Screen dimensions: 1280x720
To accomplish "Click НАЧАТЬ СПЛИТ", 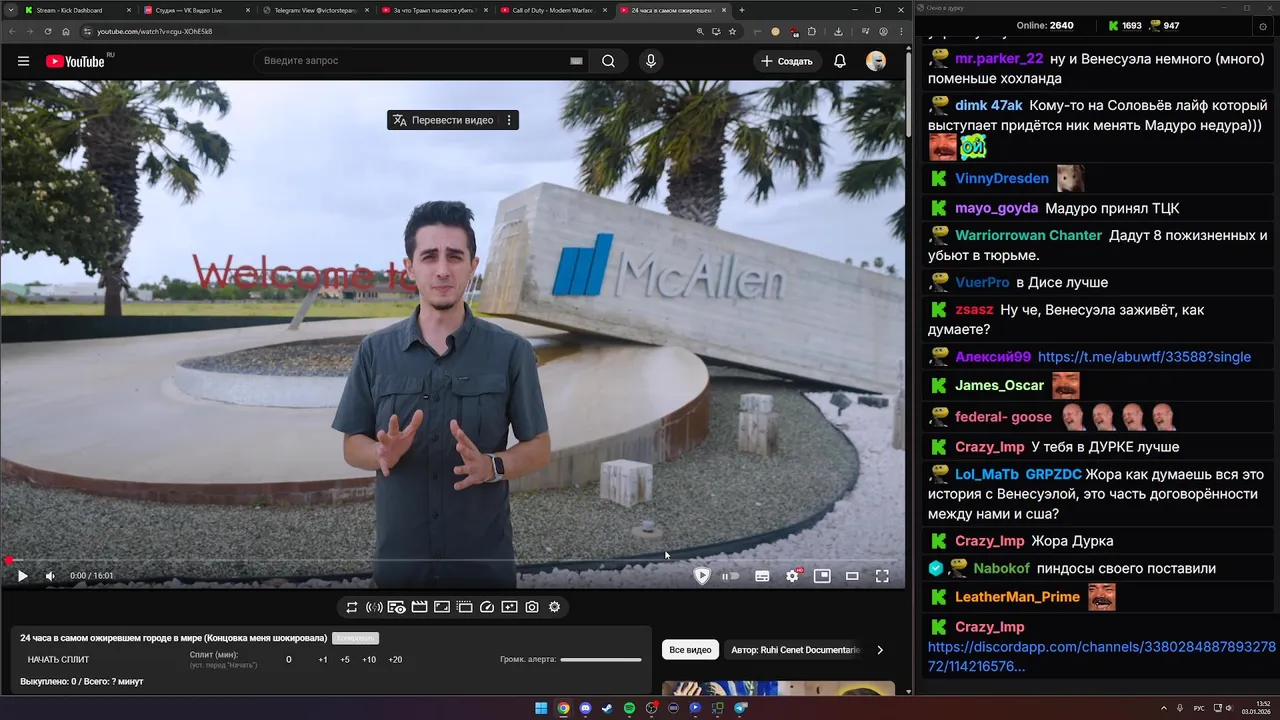I will [x=58, y=660].
